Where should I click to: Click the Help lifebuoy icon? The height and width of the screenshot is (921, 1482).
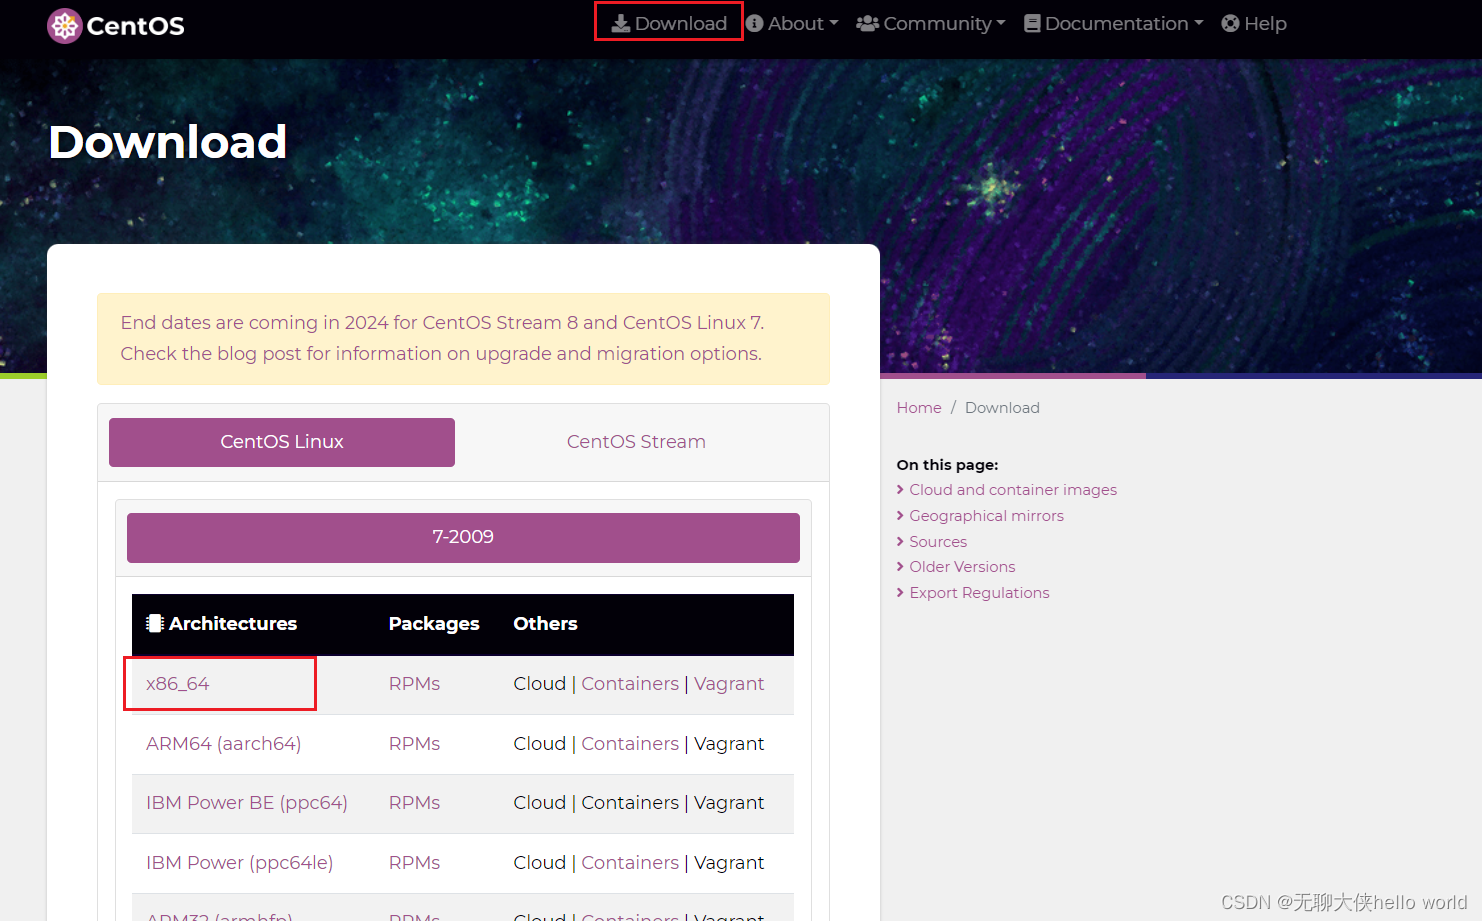click(x=1230, y=23)
